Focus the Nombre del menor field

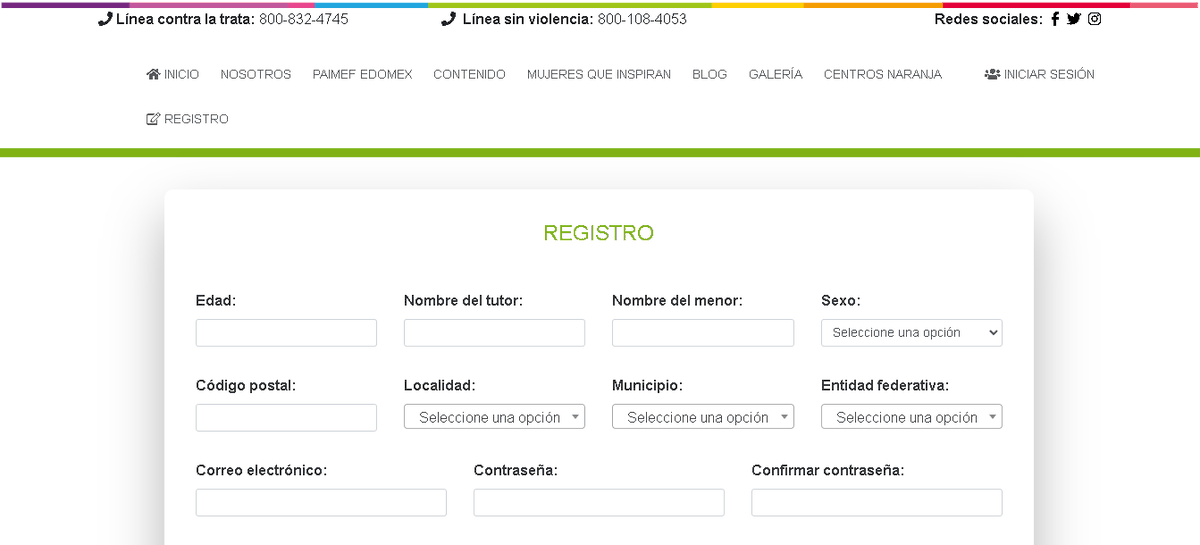(703, 333)
